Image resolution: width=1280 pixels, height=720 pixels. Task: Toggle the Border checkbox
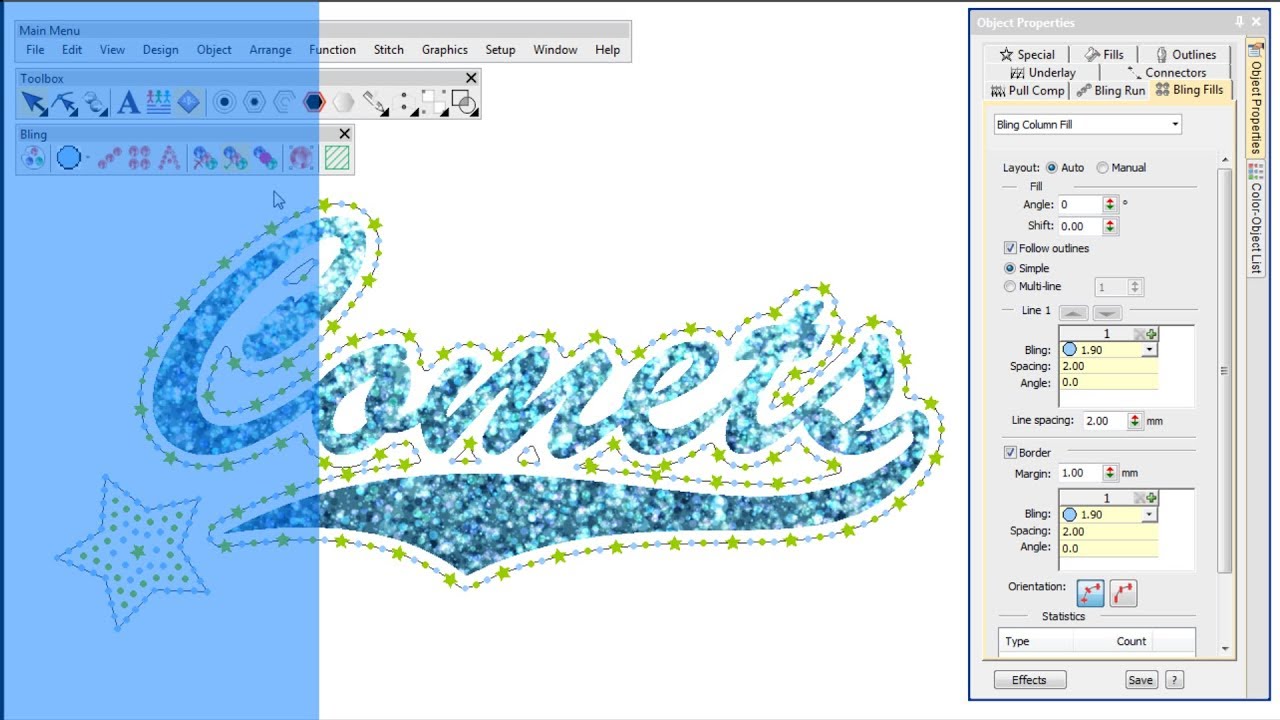[x=1010, y=453]
